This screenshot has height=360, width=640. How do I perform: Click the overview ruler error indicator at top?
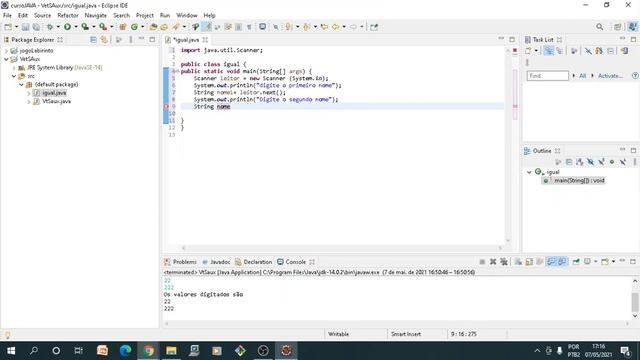point(515,50)
